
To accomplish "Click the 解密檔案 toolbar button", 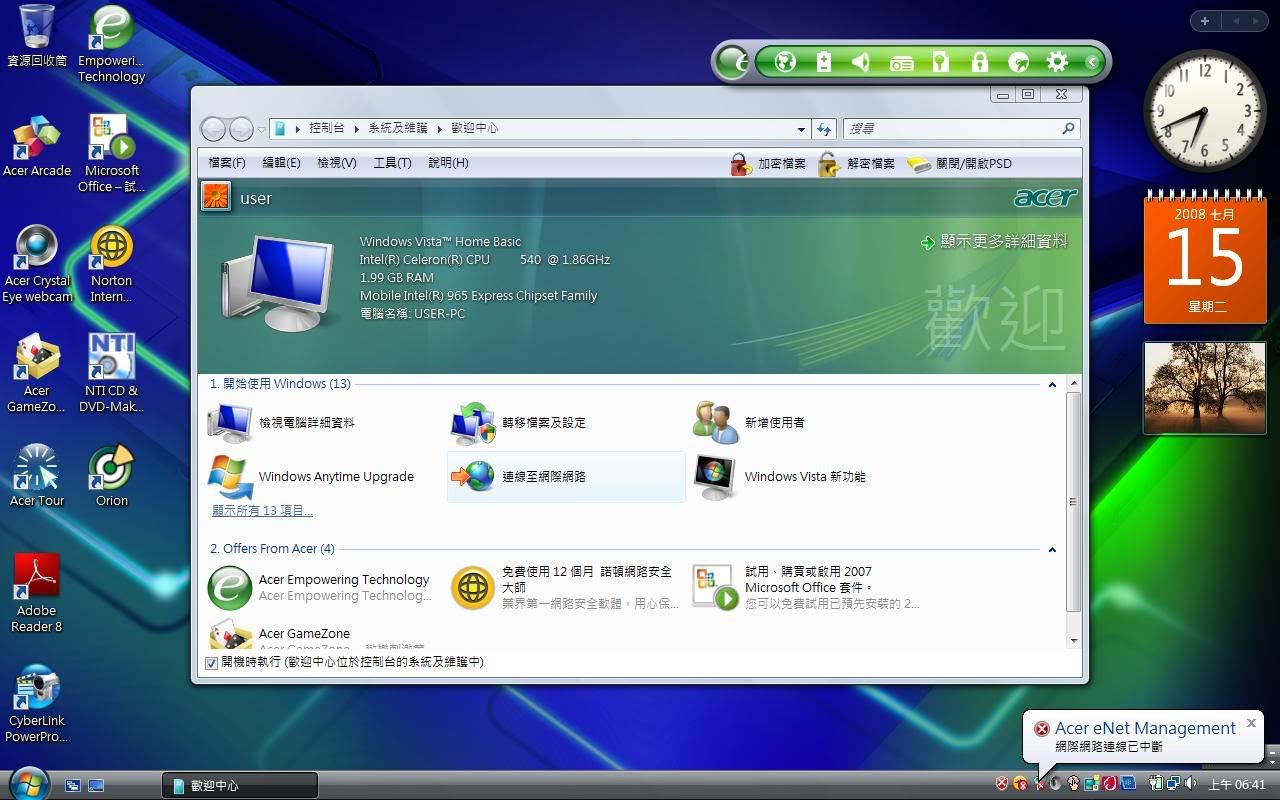I will (856, 164).
